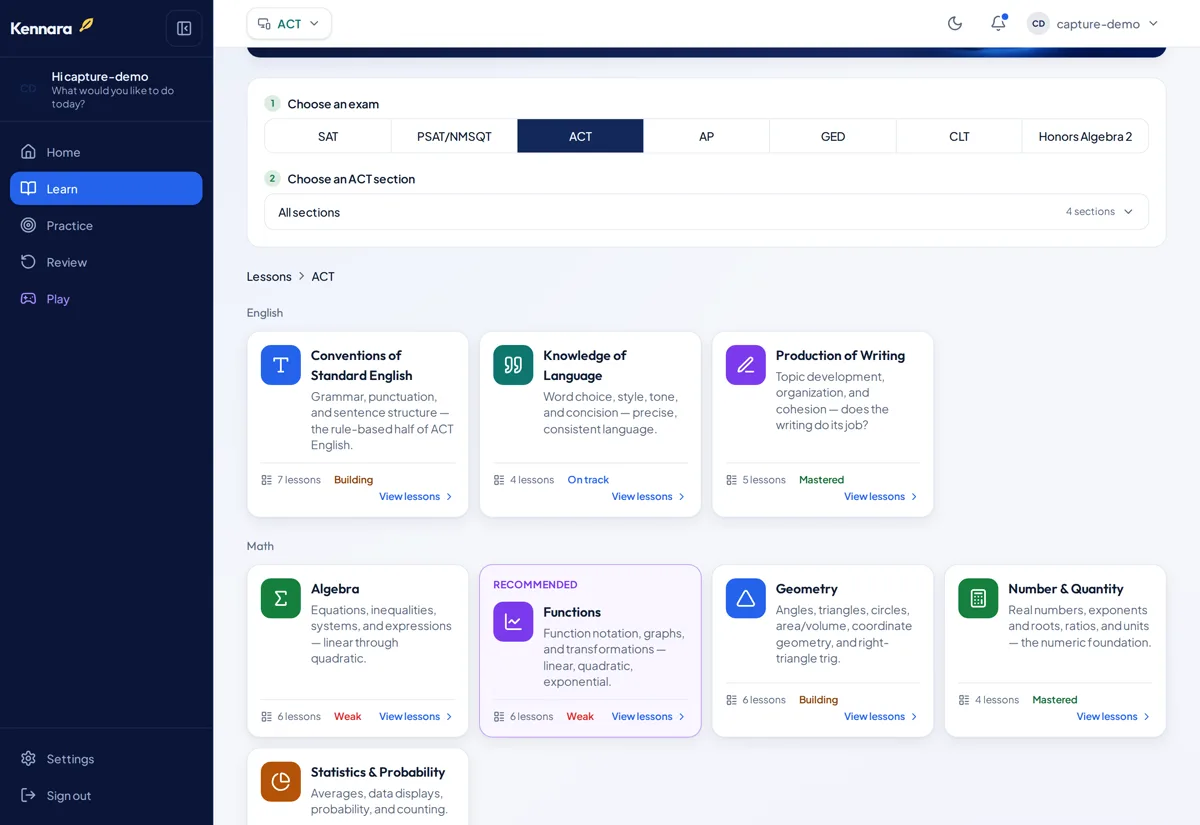Click Statistics & Probability pie icon
This screenshot has width=1200, height=825.
[281, 781]
